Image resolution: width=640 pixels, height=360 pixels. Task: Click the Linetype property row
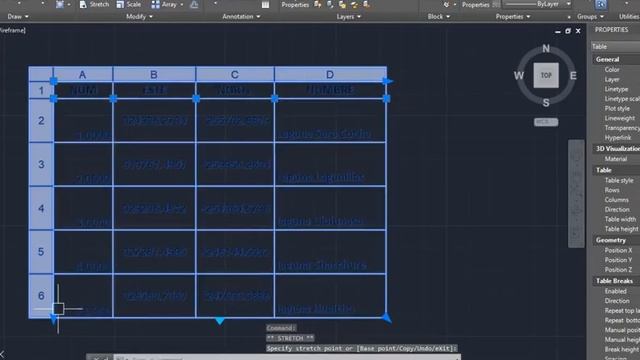point(616,89)
